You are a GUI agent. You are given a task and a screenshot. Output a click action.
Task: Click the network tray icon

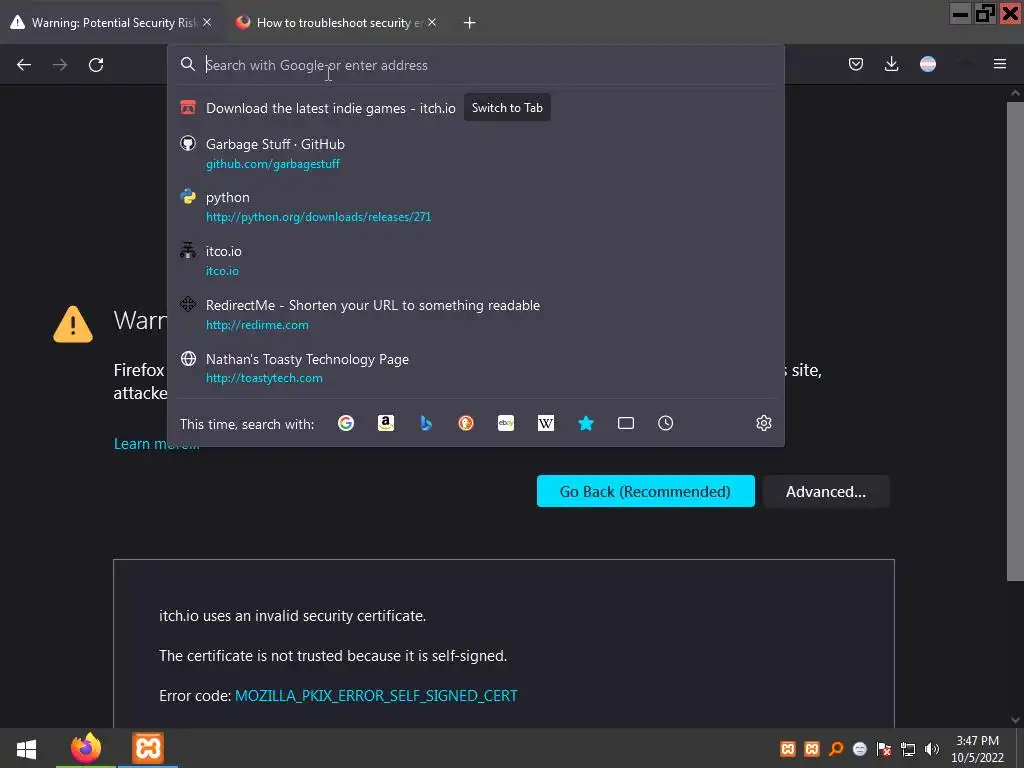[908, 749]
